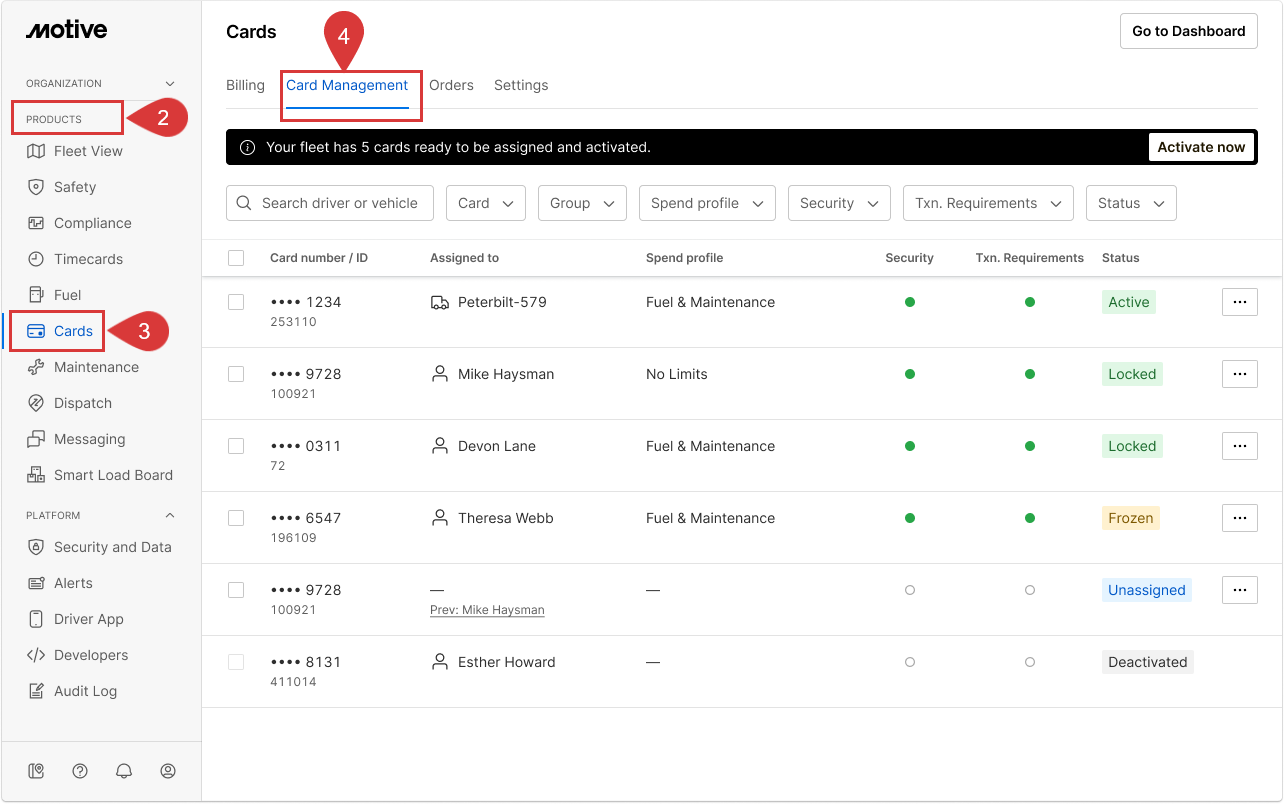This screenshot has height=804, width=1284.
Task: Switch to the Orders tab
Action: pos(451,85)
